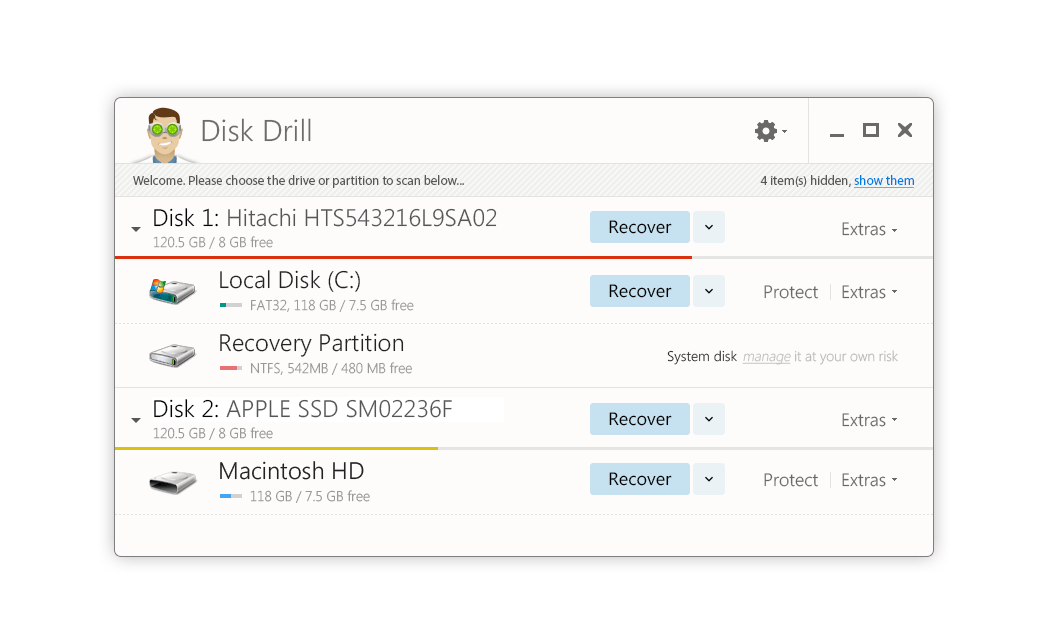Click the 'NTFS, 542MB / 480 MB free' text
This screenshot has width=1058, height=618.
point(331,369)
